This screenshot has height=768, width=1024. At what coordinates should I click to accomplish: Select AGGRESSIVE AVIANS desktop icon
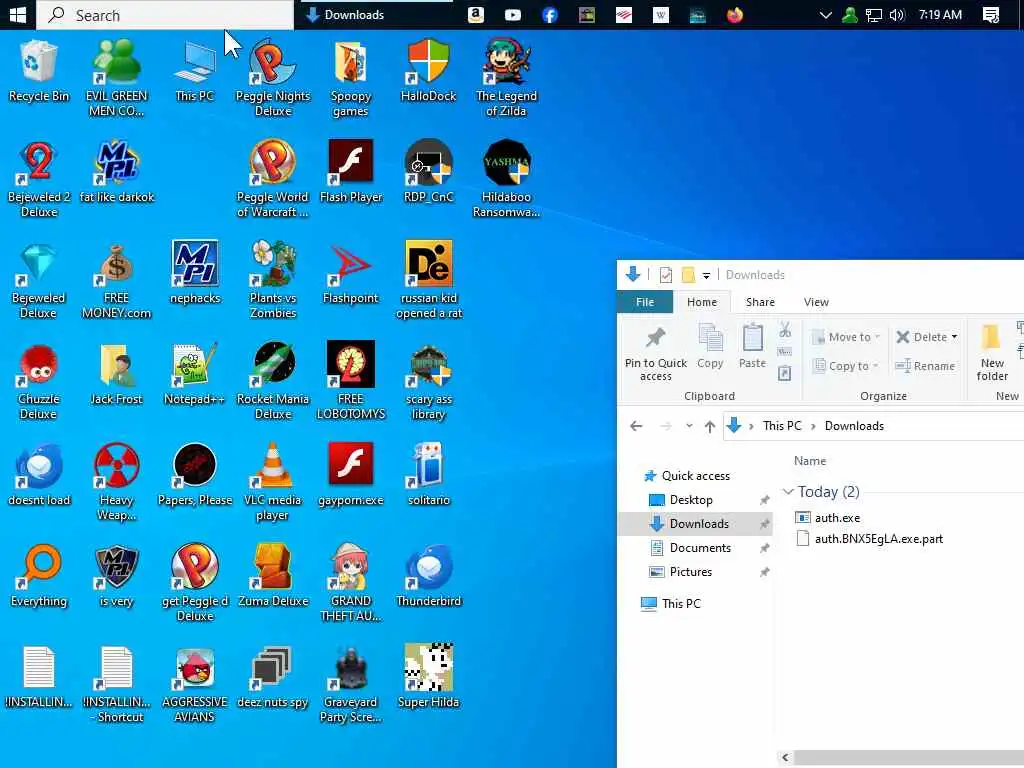(195, 684)
